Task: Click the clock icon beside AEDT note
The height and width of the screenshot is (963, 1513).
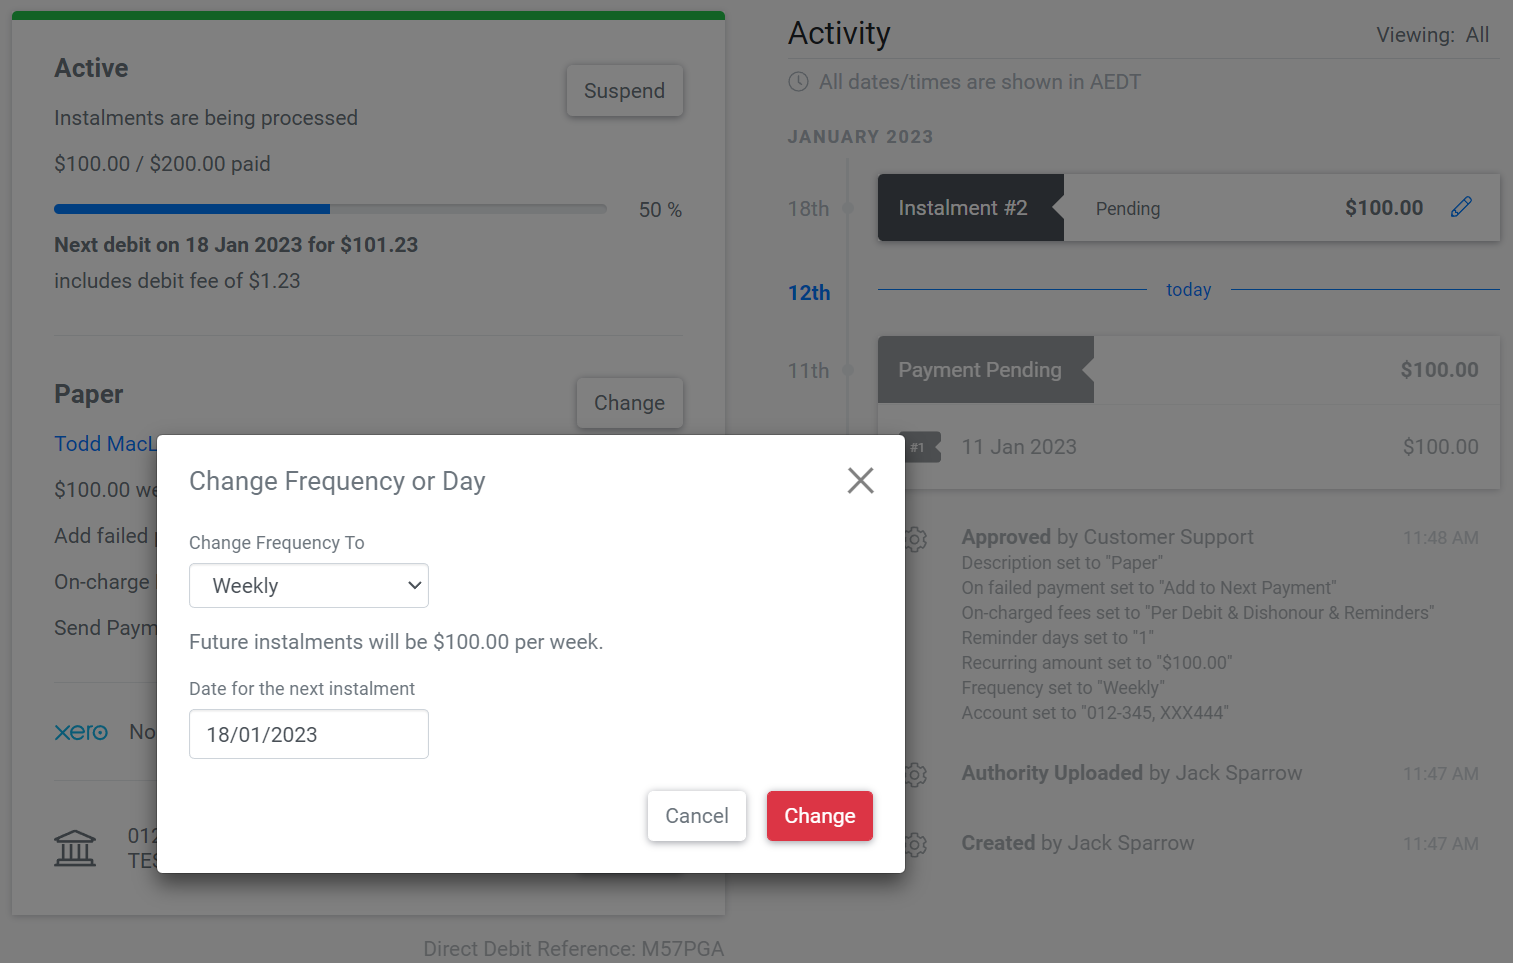Action: [x=798, y=82]
